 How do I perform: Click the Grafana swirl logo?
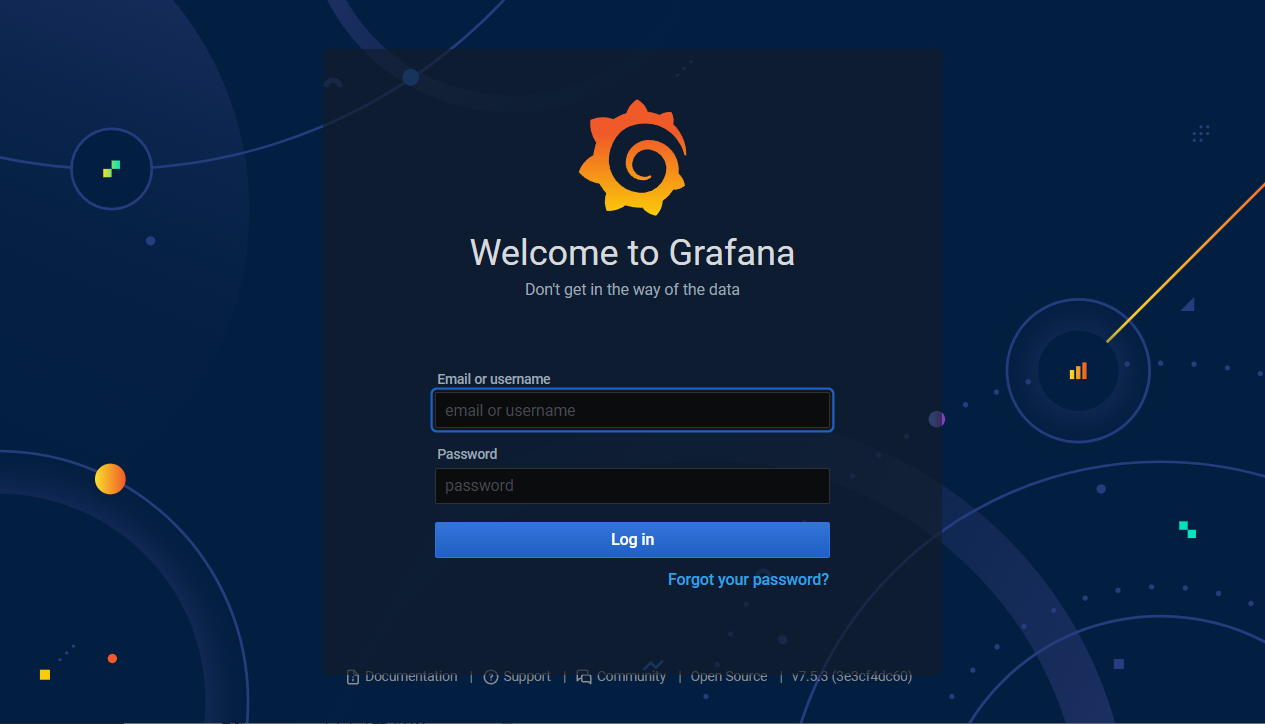pos(632,157)
